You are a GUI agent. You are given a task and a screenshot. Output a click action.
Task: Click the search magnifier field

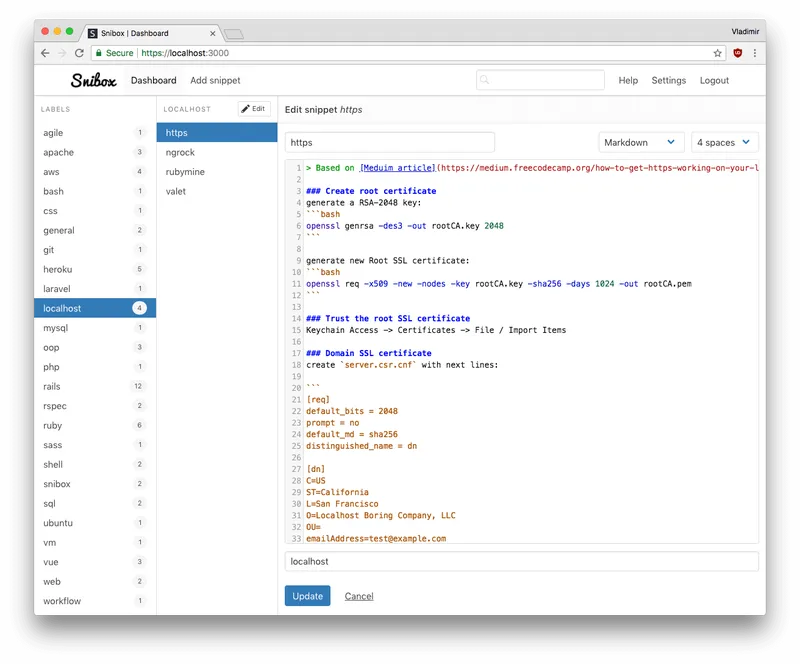(x=540, y=80)
